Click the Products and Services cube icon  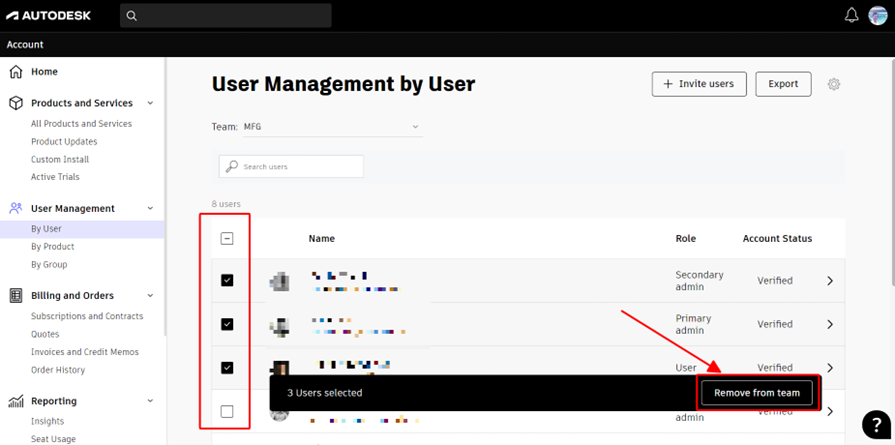pos(16,103)
